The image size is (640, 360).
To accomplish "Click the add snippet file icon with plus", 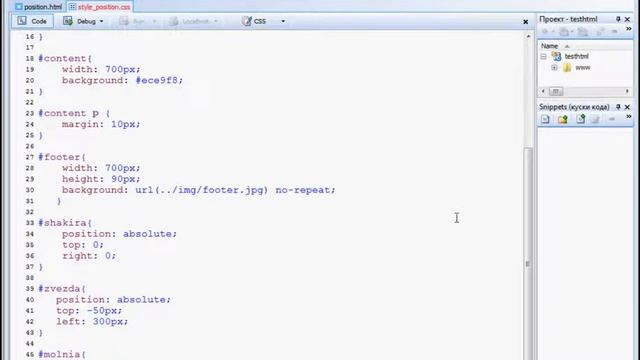I will tap(580, 119).
